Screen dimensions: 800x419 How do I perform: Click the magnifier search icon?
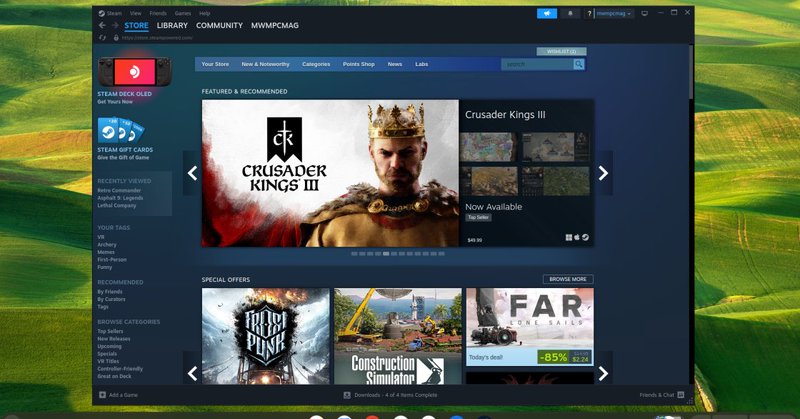[x=579, y=64]
